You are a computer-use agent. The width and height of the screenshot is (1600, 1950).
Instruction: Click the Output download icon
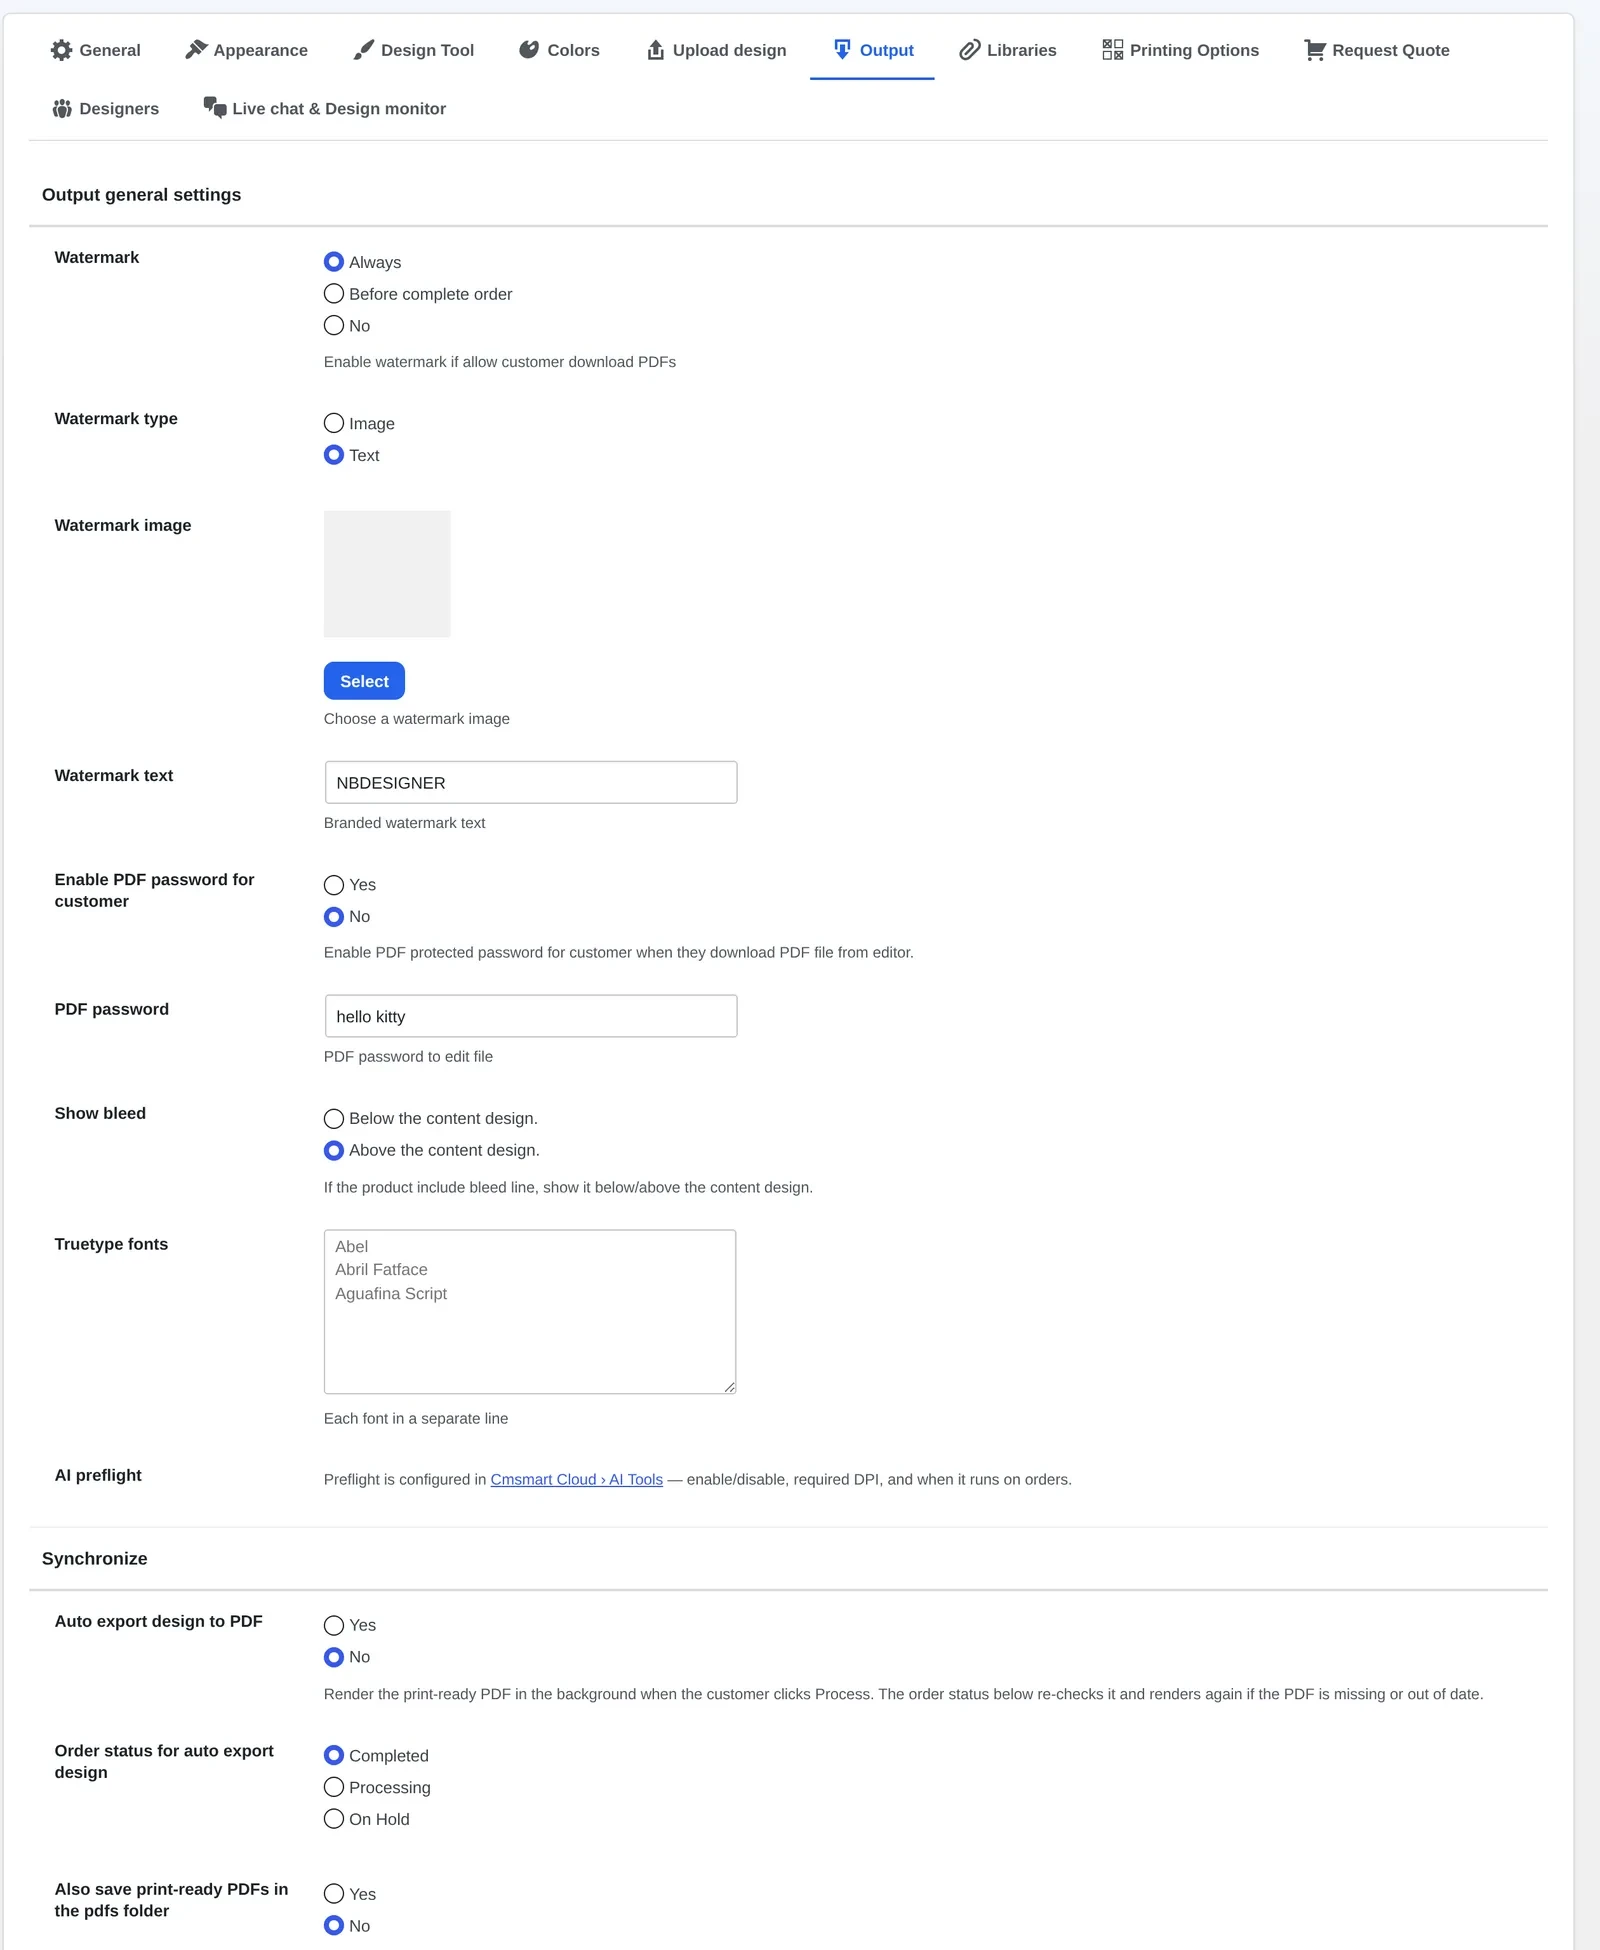tap(842, 50)
